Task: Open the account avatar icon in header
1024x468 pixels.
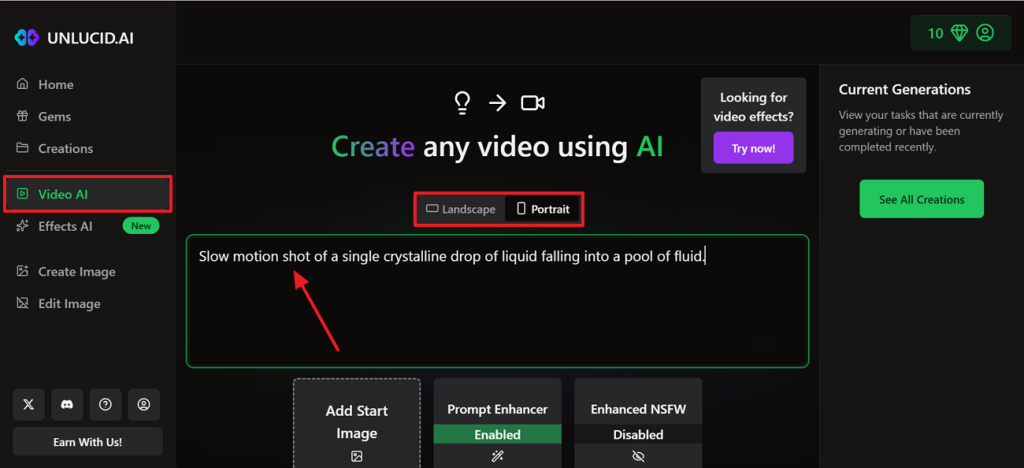Action: [985, 33]
